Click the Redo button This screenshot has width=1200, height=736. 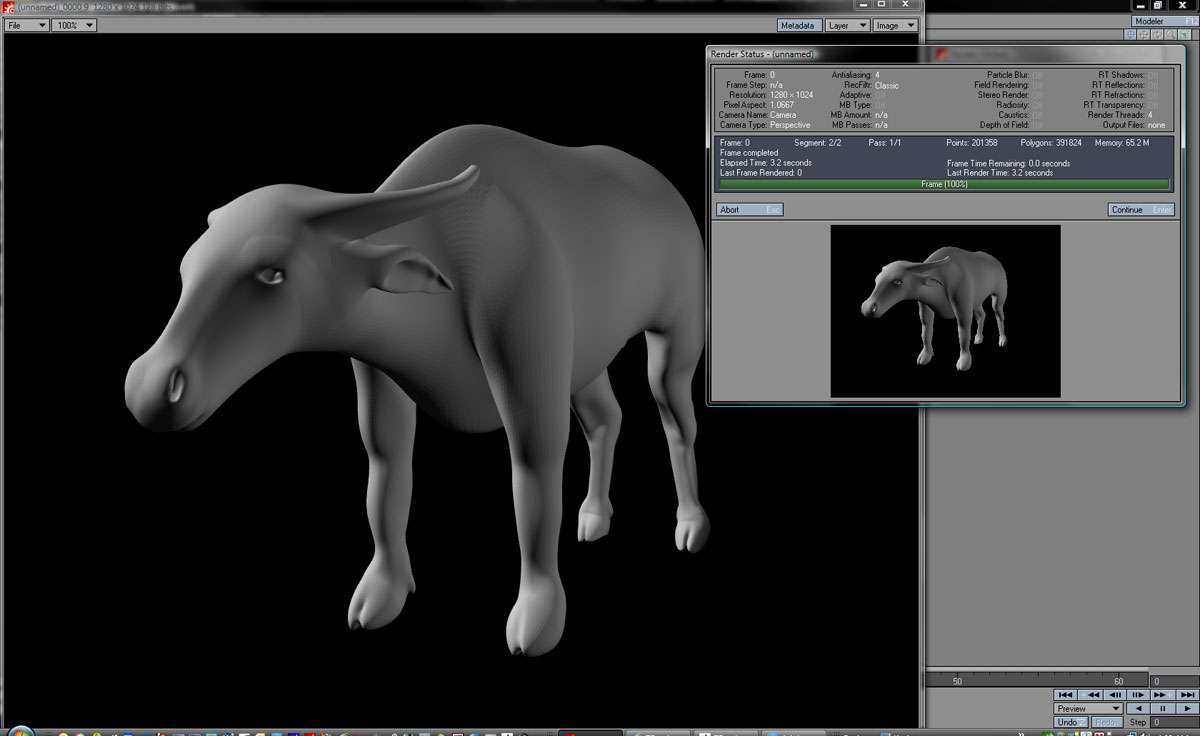[x=1107, y=722]
